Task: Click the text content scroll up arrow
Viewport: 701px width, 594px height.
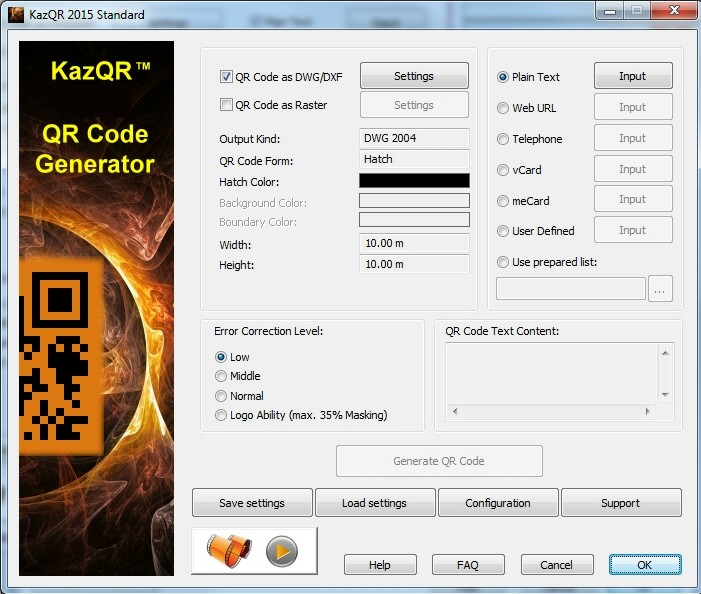Action: (x=665, y=353)
